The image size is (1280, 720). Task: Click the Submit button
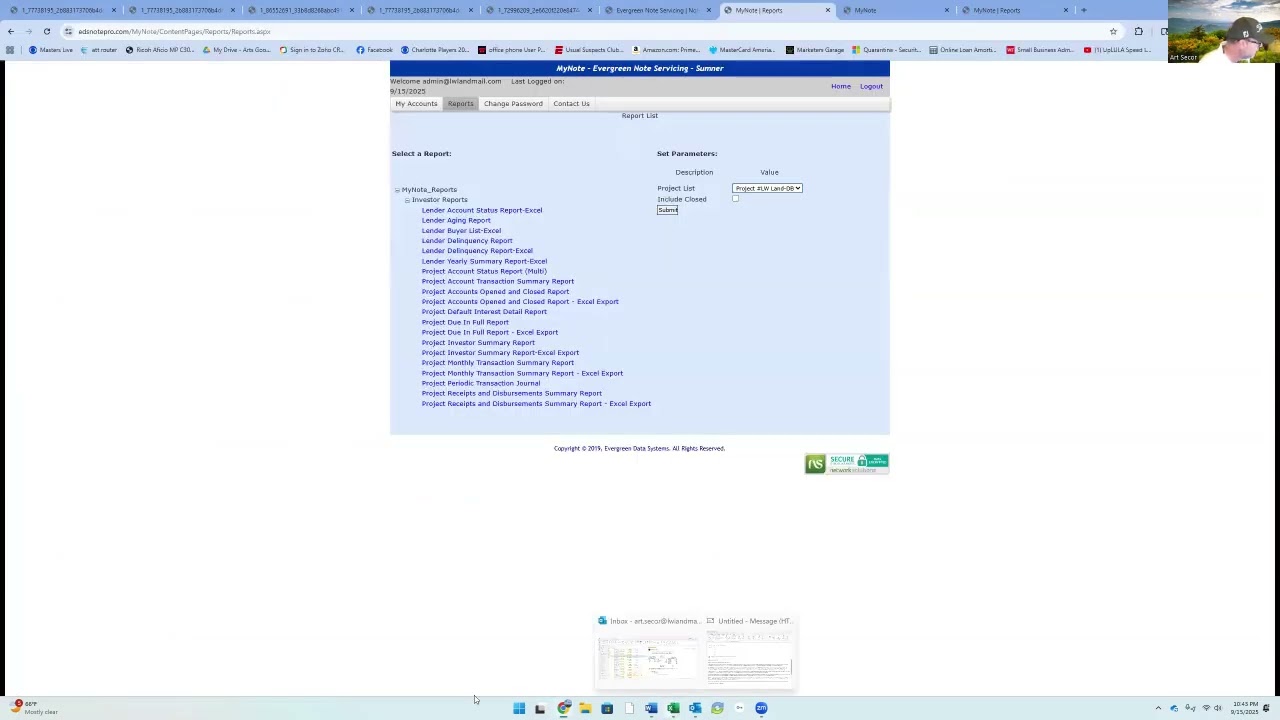[x=667, y=210]
